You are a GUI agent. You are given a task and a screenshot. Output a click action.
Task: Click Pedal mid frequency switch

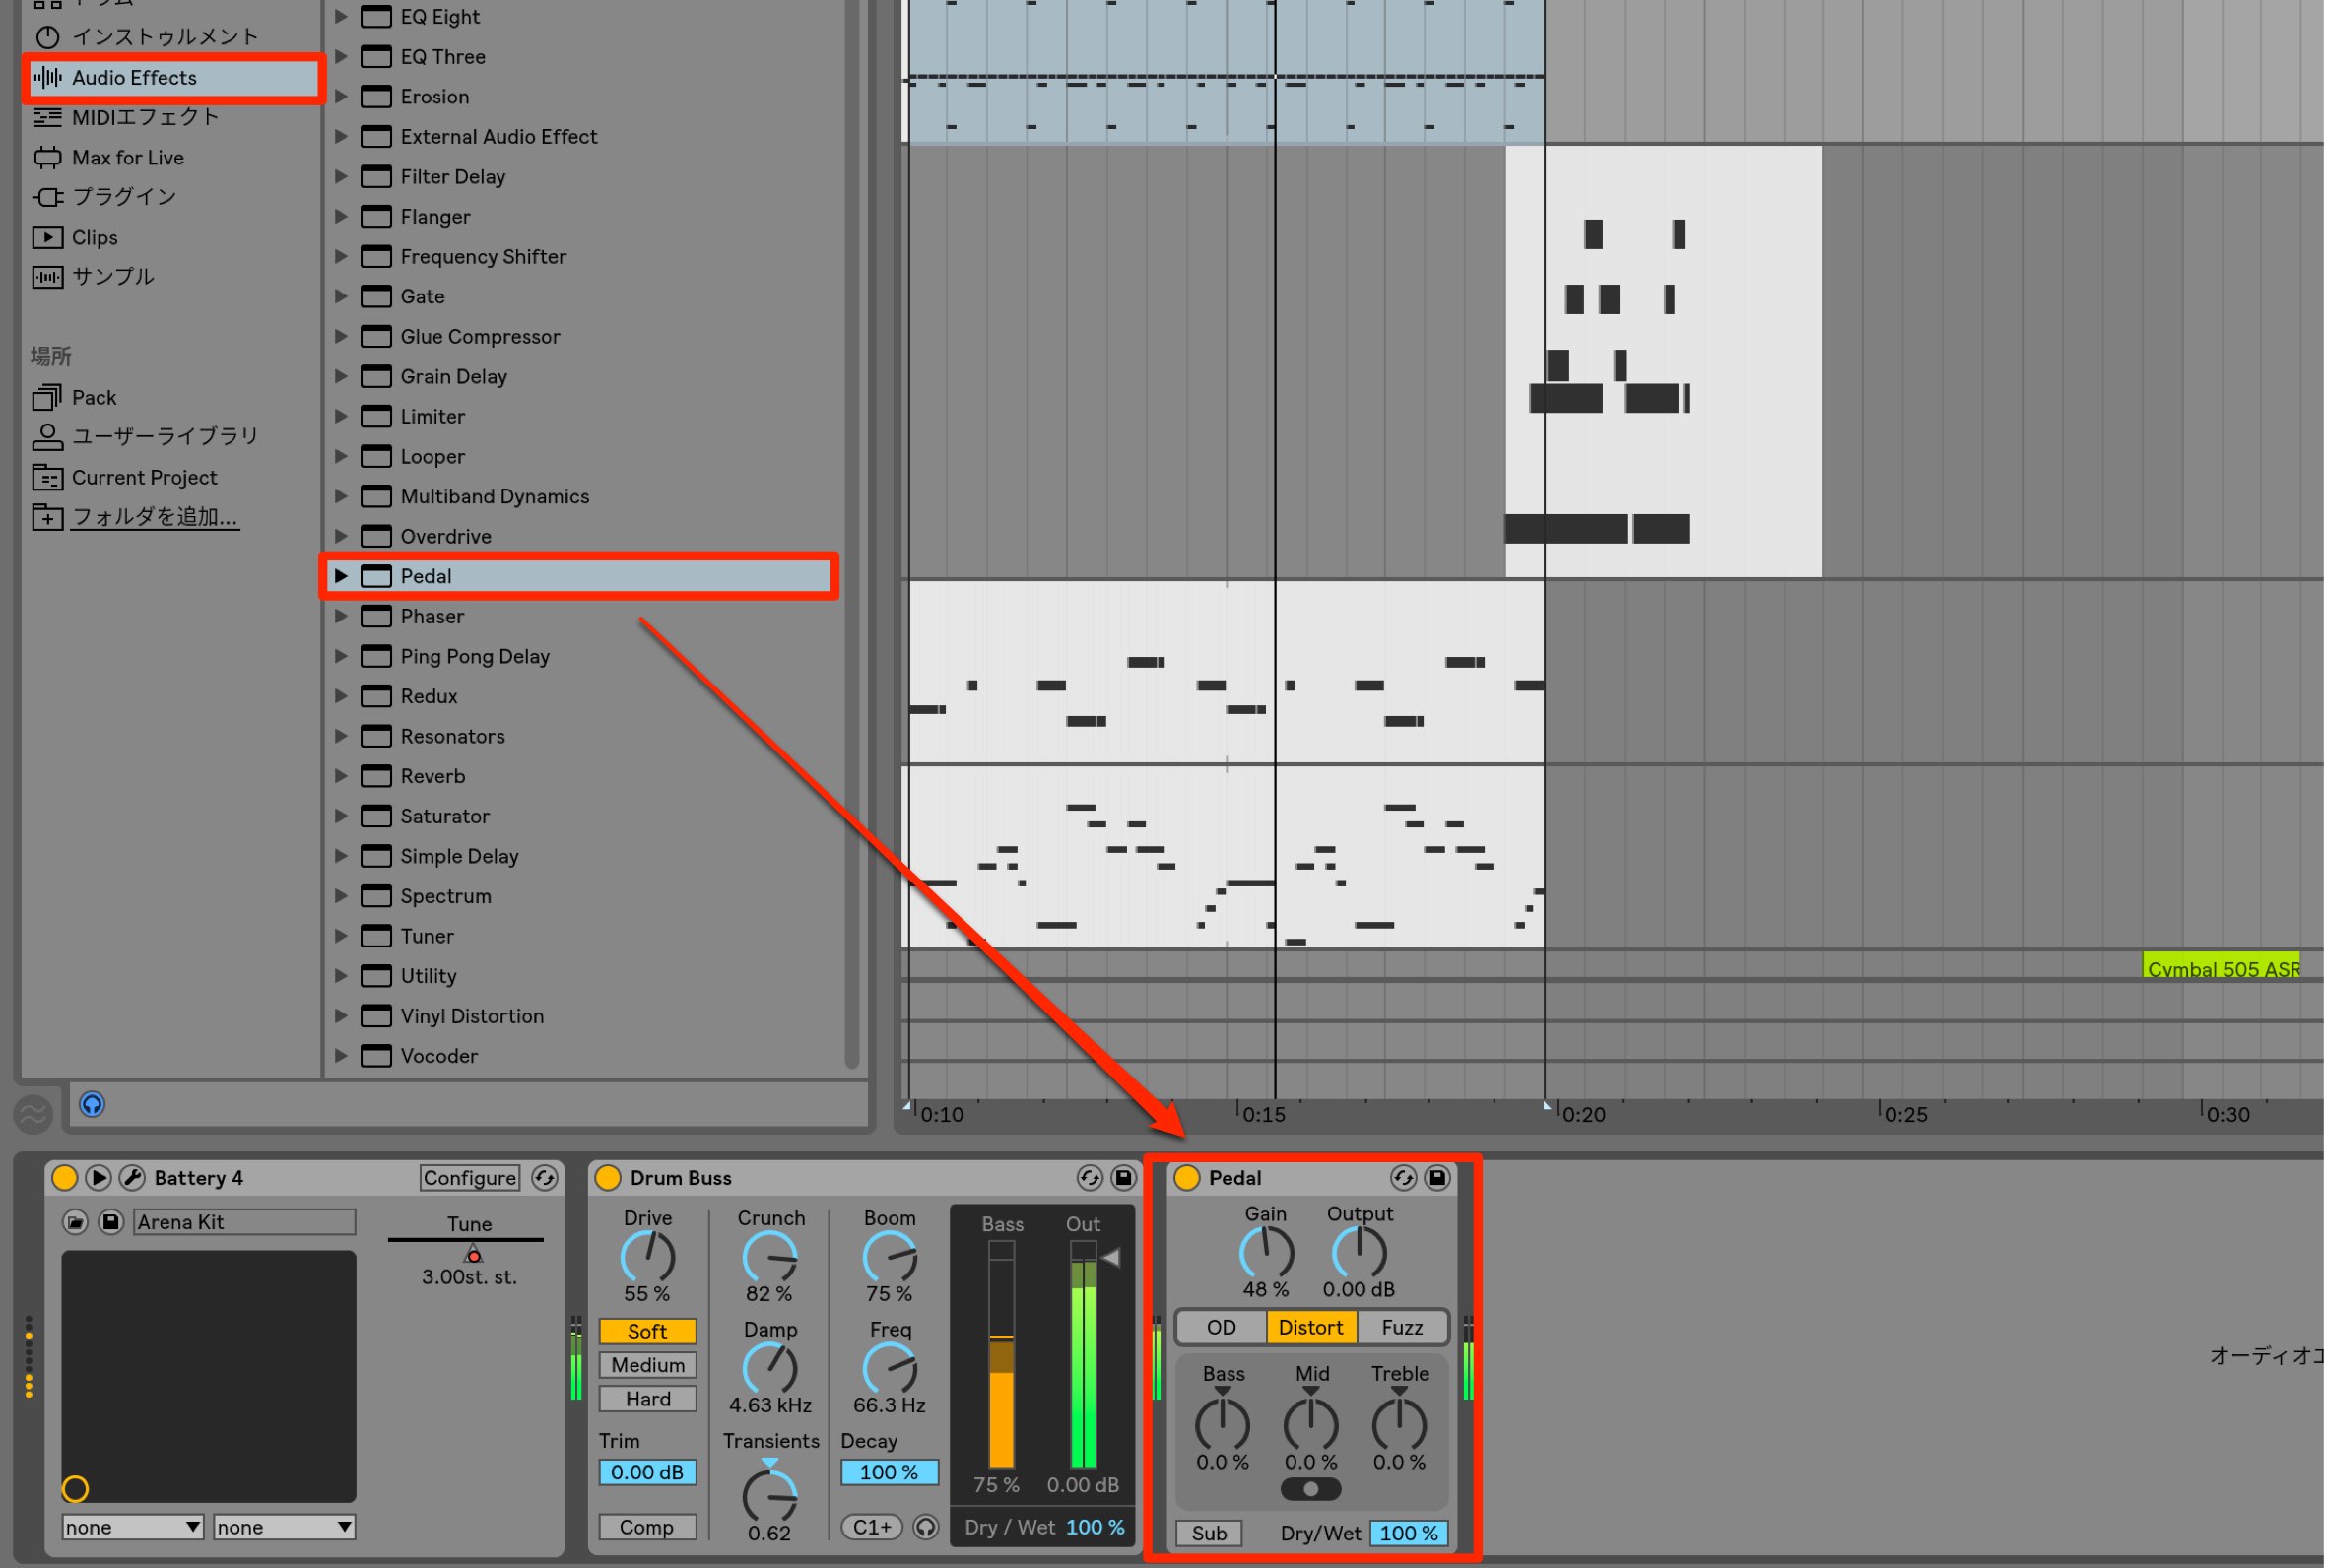tap(1311, 1489)
